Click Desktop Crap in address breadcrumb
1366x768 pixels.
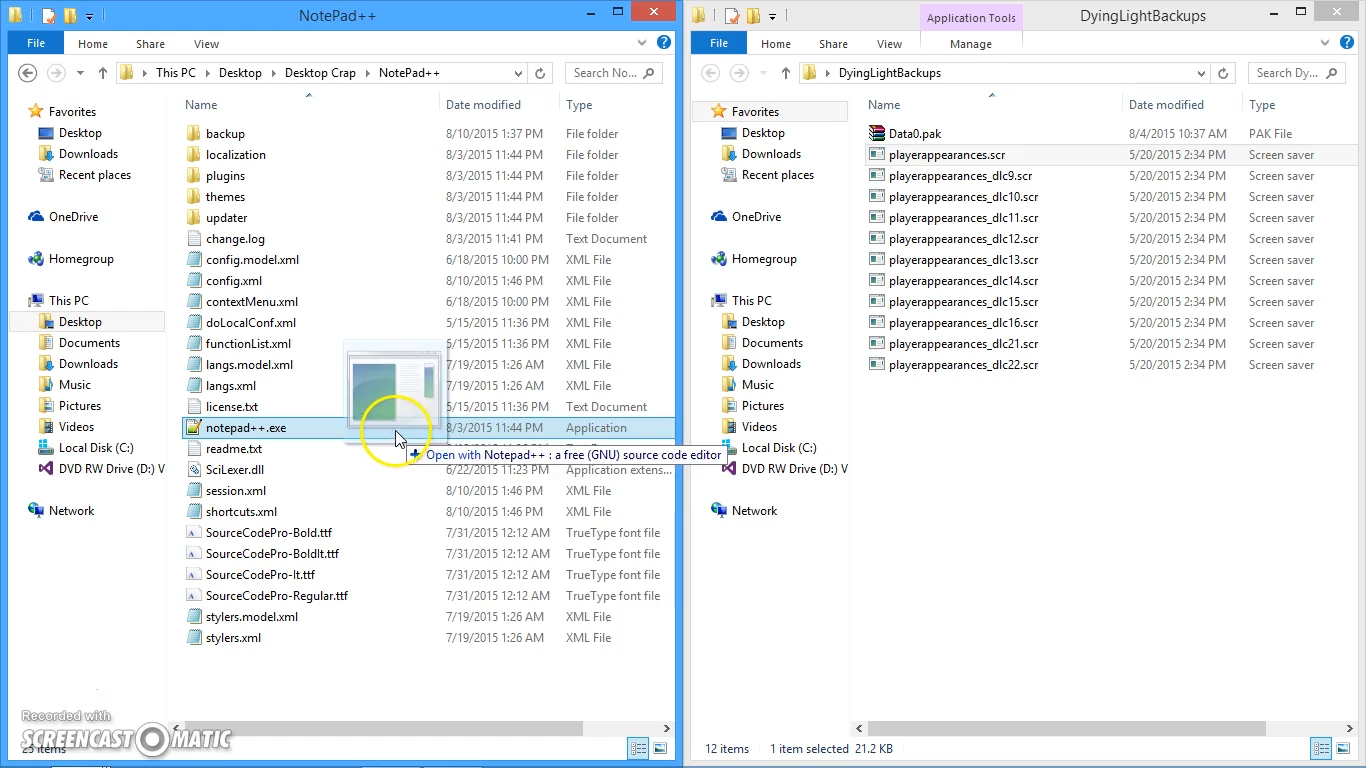click(x=320, y=73)
